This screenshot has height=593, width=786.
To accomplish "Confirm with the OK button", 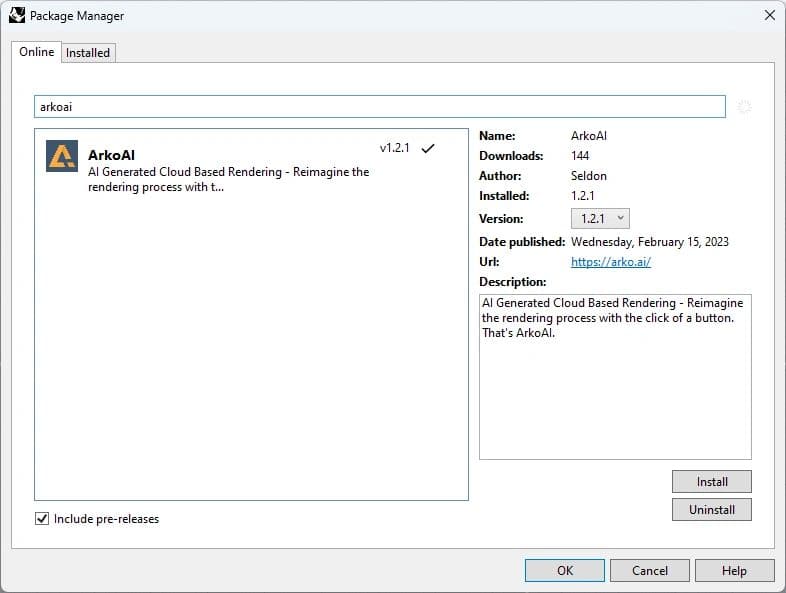I will coord(564,570).
